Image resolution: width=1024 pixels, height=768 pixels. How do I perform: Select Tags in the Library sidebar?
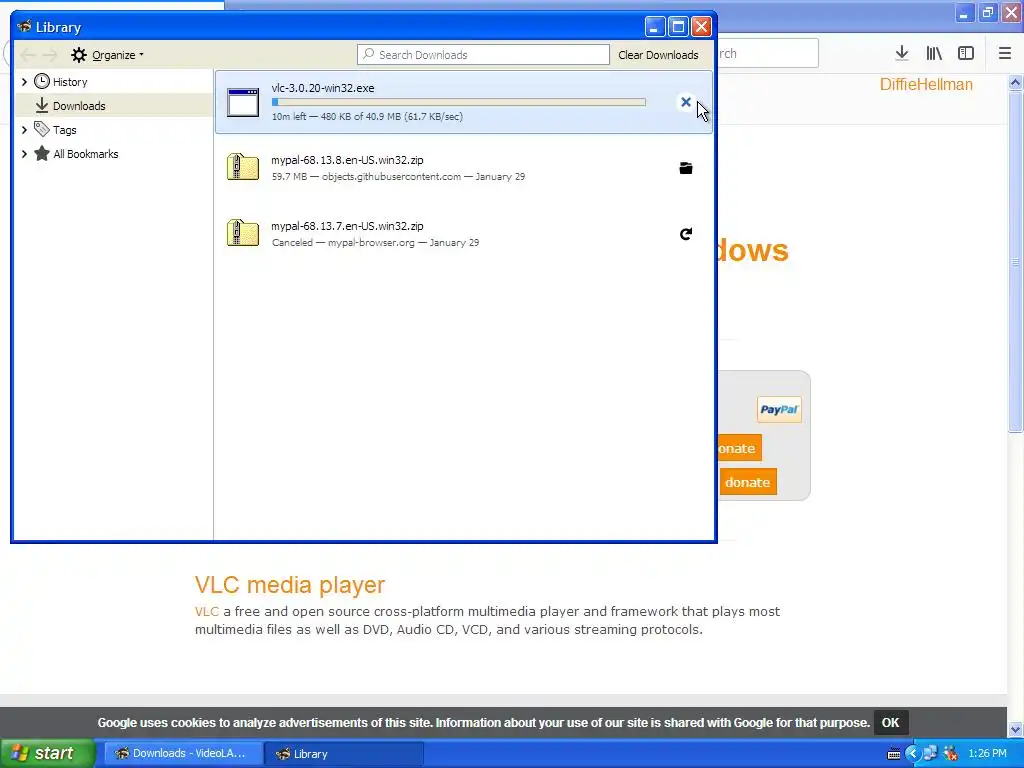click(x=65, y=130)
